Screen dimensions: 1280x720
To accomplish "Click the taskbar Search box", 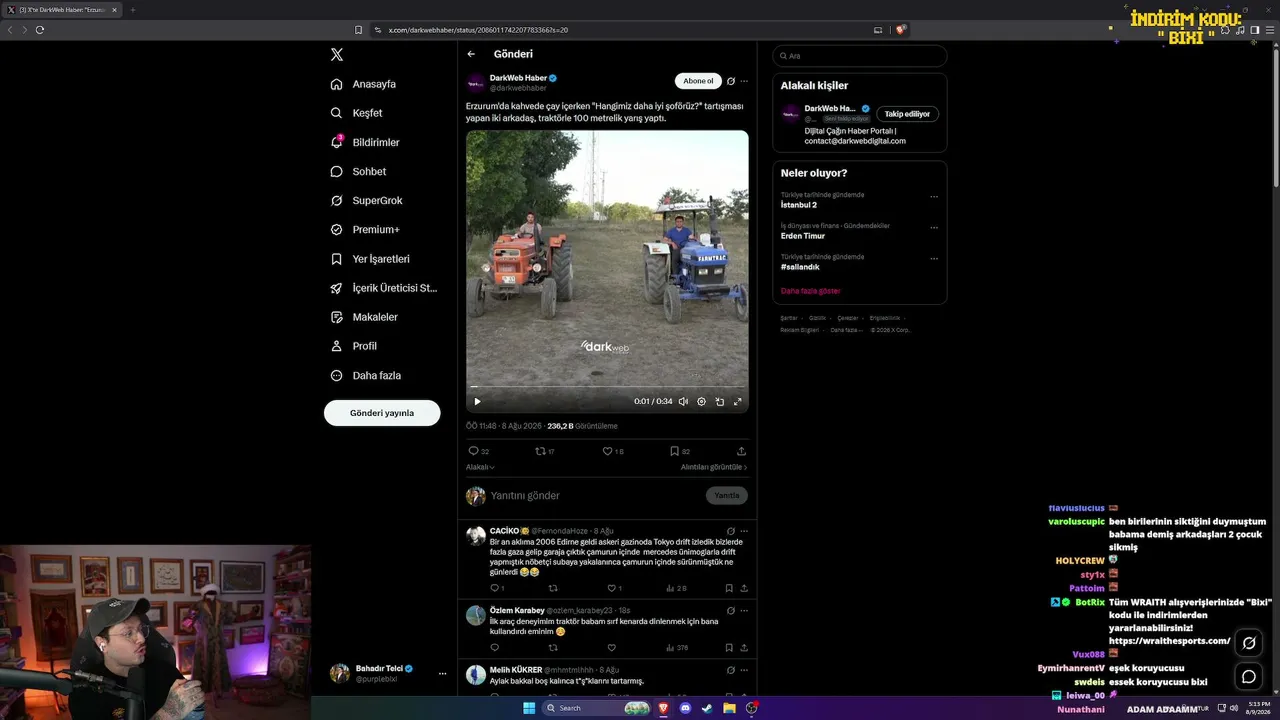I will (598, 708).
